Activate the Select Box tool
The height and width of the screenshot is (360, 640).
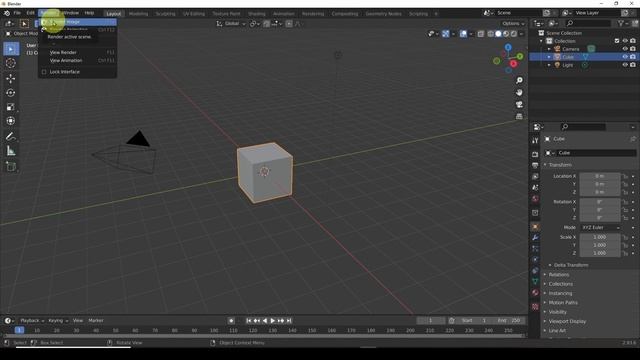(x=11, y=49)
